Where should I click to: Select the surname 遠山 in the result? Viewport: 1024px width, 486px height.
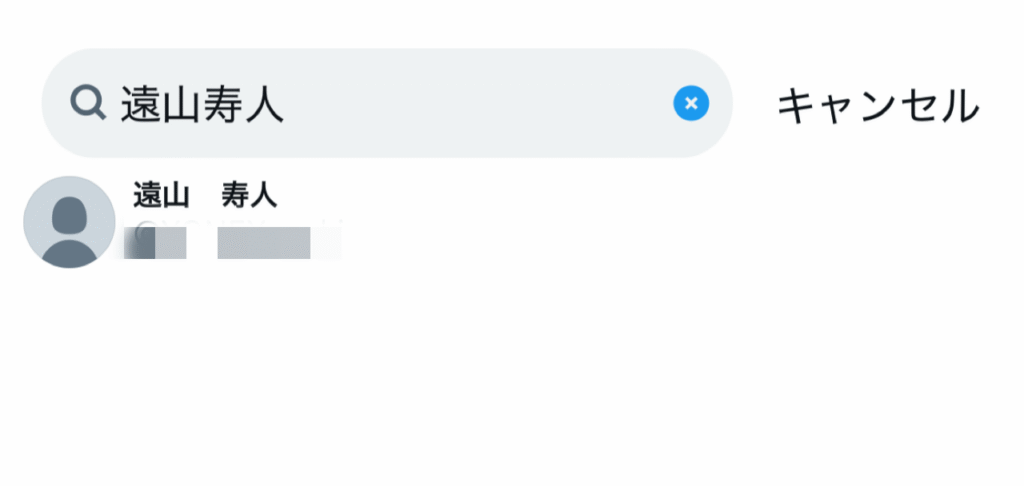(x=161, y=195)
